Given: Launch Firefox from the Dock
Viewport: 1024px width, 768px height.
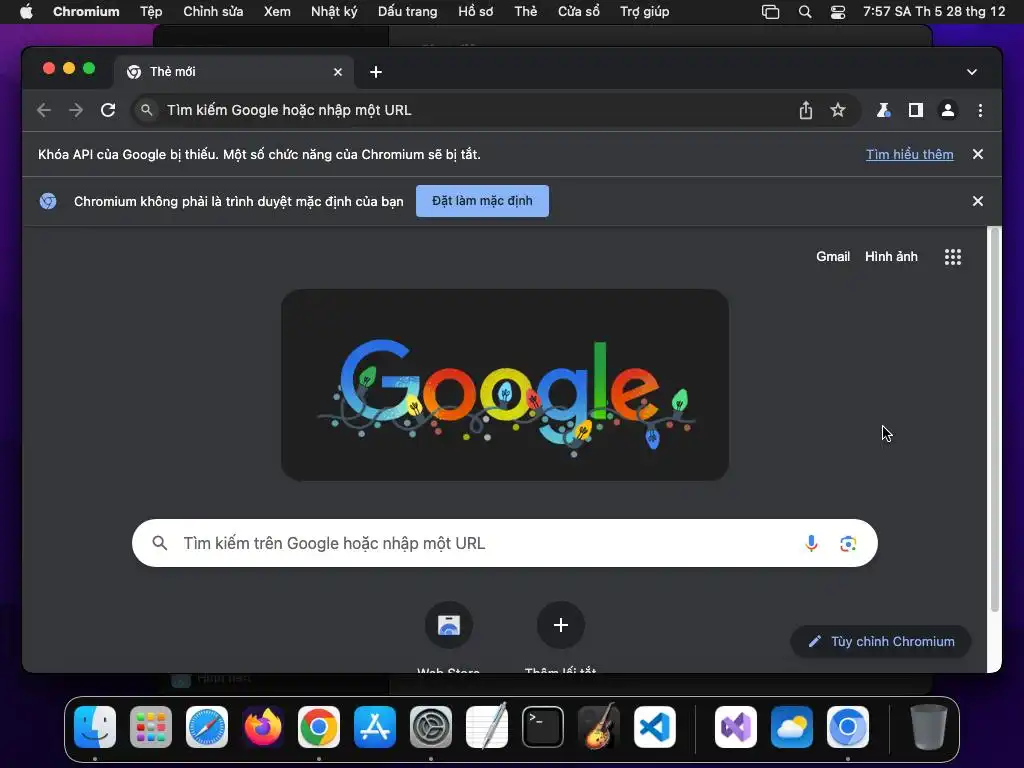Looking at the screenshot, I should (x=263, y=727).
